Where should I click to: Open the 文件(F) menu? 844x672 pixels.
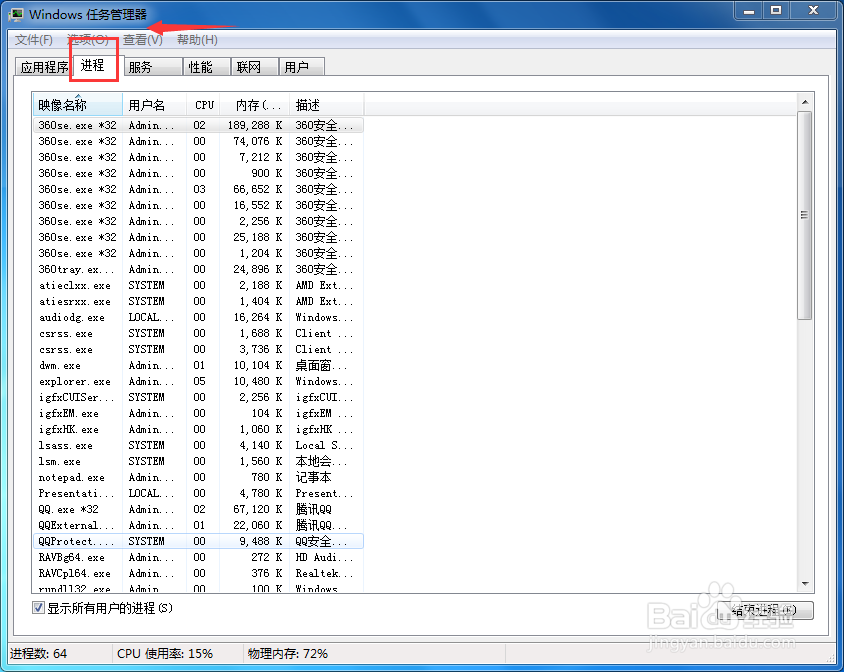pos(33,40)
